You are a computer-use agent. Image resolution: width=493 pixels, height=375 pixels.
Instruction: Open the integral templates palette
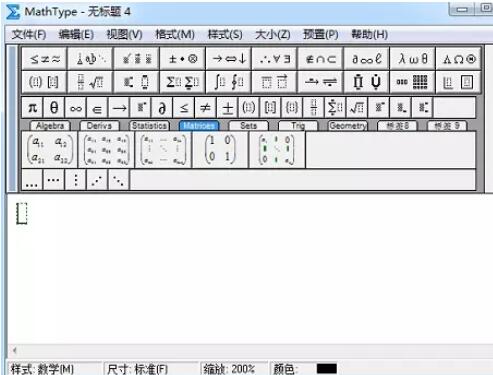(x=229, y=82)
